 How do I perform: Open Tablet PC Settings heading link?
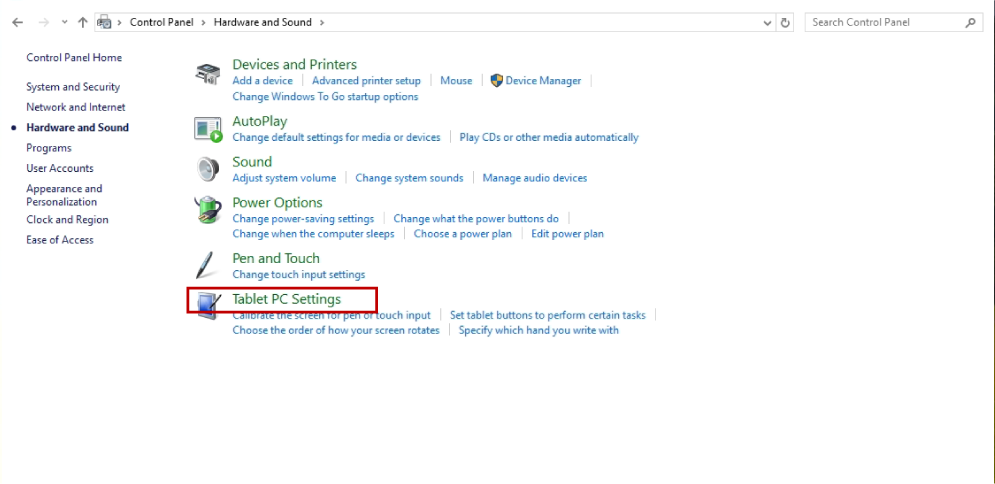point(286,299)
